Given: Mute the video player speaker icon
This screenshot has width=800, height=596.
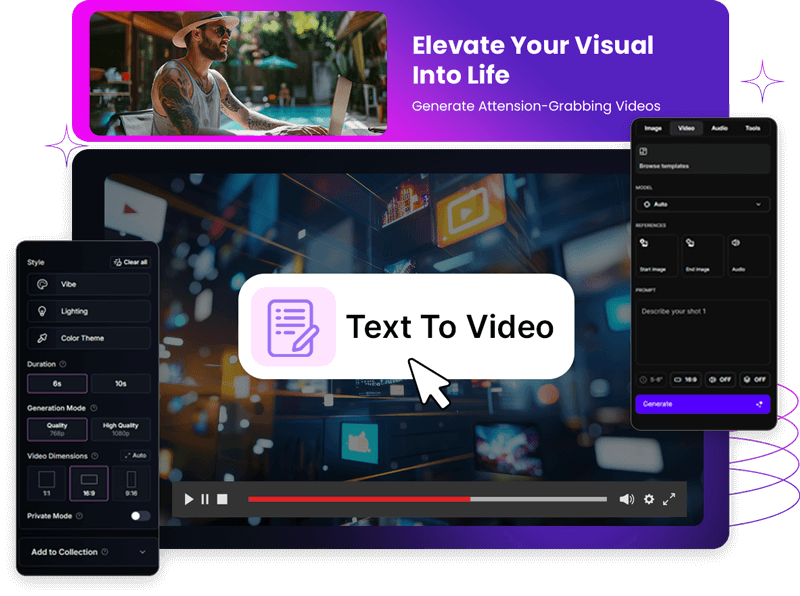Looking at the screenshot, I should coord(626,499).
